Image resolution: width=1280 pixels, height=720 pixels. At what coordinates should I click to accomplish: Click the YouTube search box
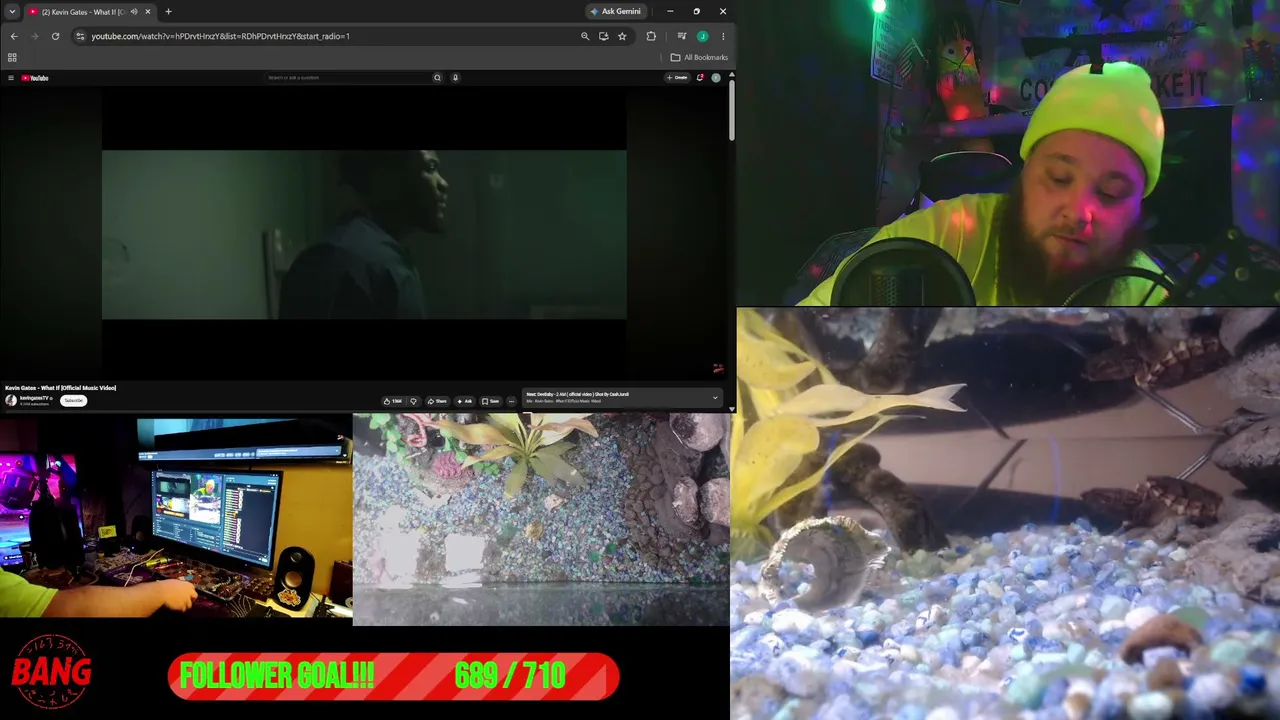coord(347,78)
